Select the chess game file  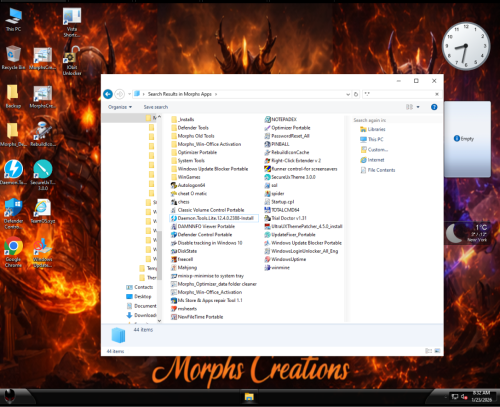[x=180, y=202]
